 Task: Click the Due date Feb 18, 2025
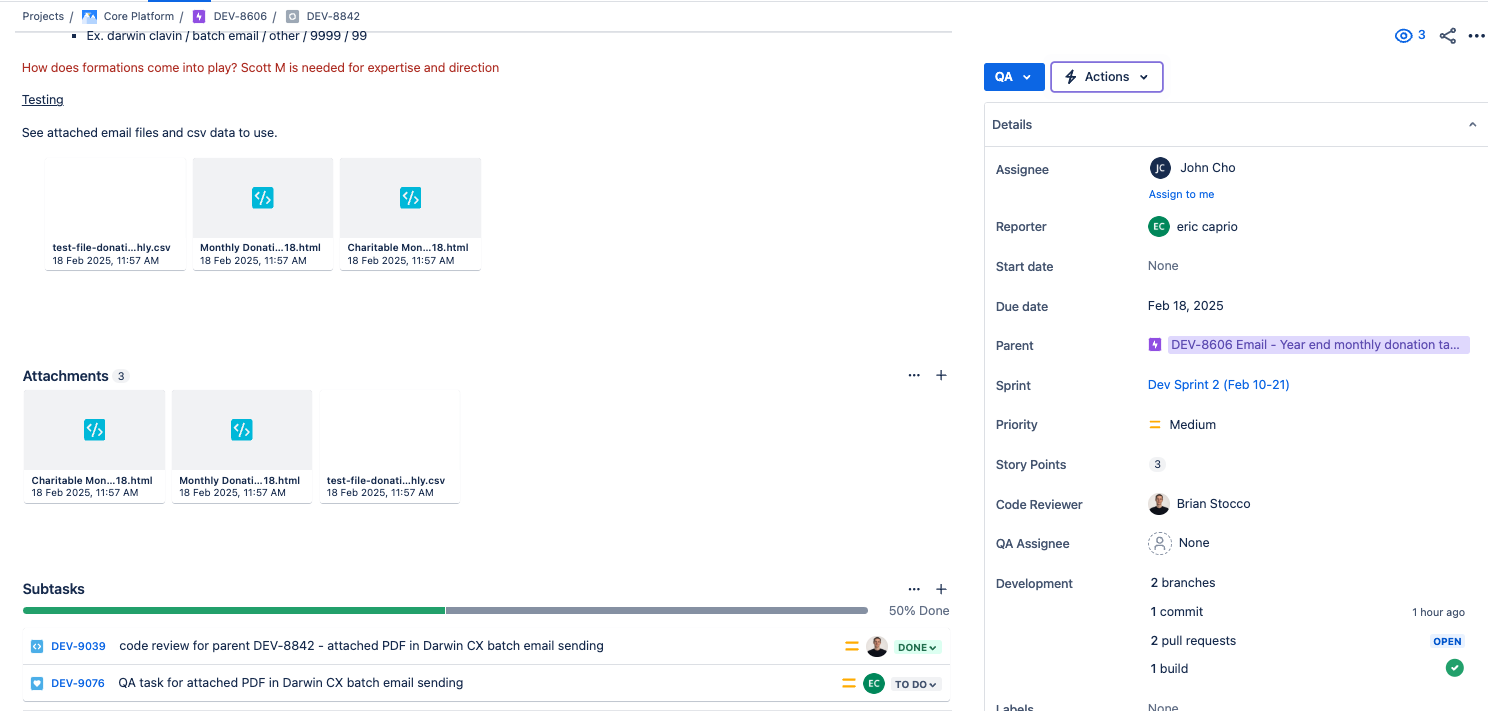tap(1186, 306)
